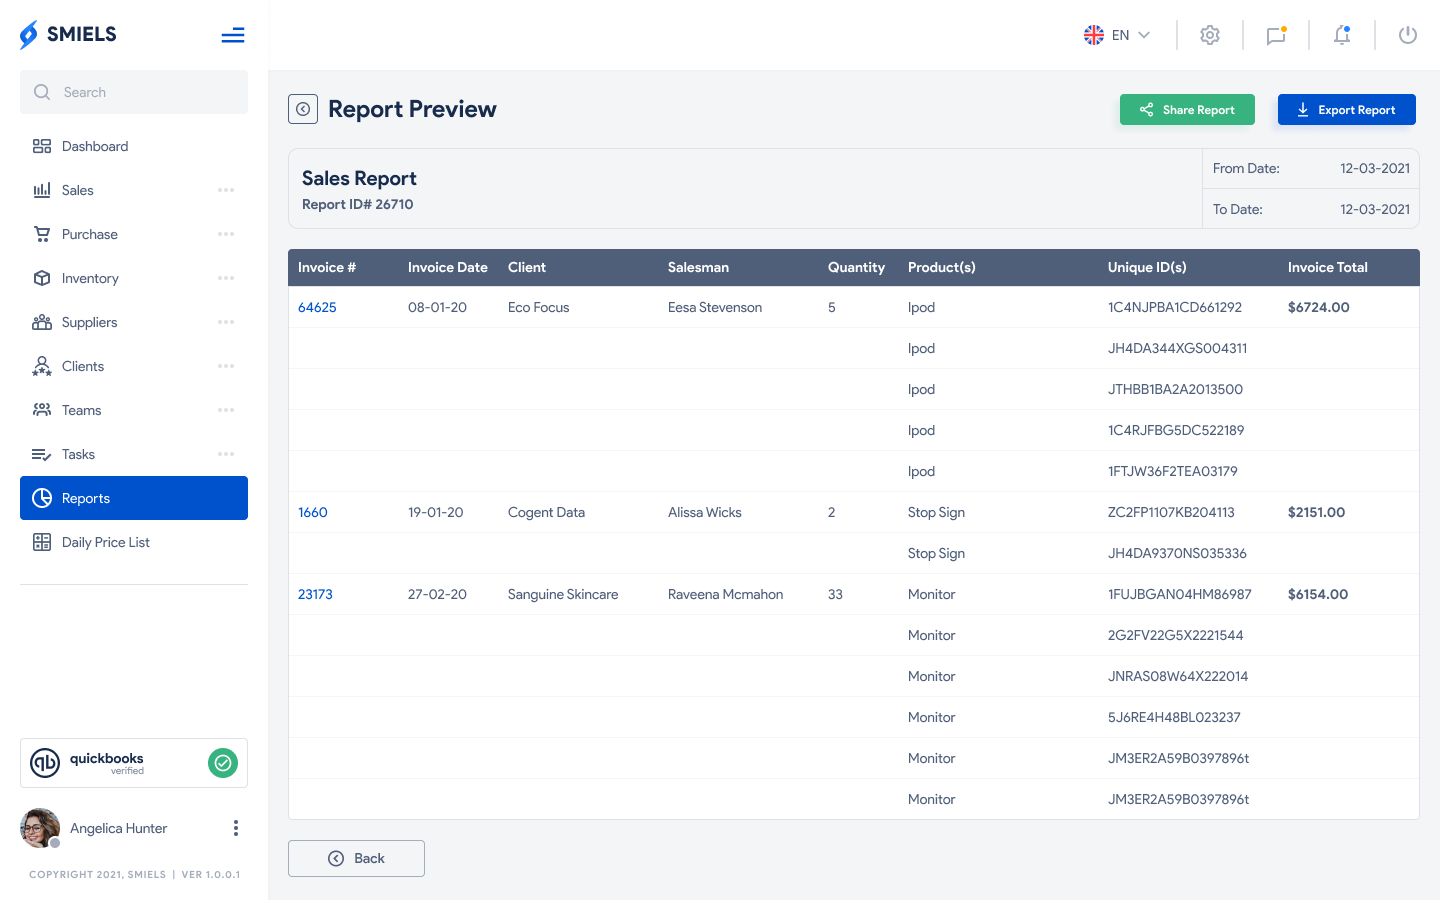Collapse sidebar with hamburger menu icon
Image resolution: width=1440 pixels, height=900 pixels.
(x=233, y=36)
